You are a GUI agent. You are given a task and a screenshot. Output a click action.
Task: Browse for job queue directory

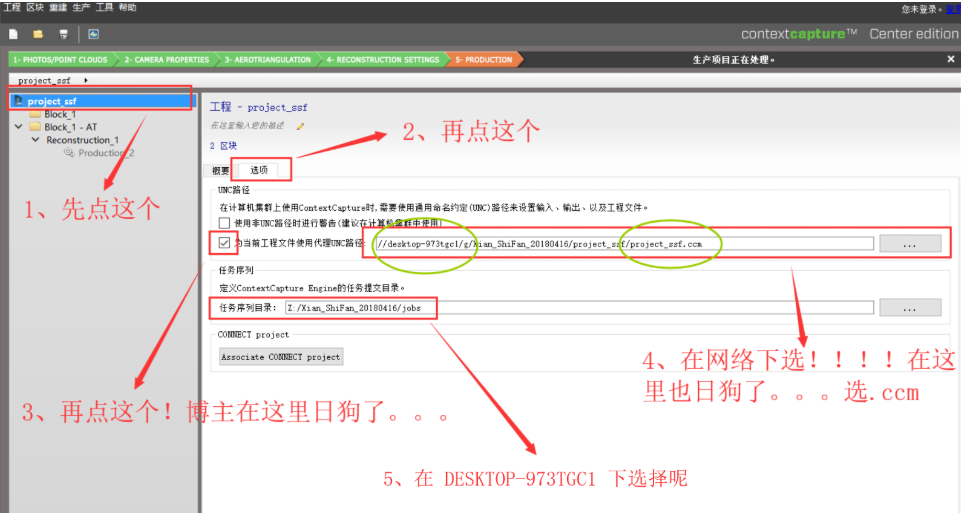[910, 307]
